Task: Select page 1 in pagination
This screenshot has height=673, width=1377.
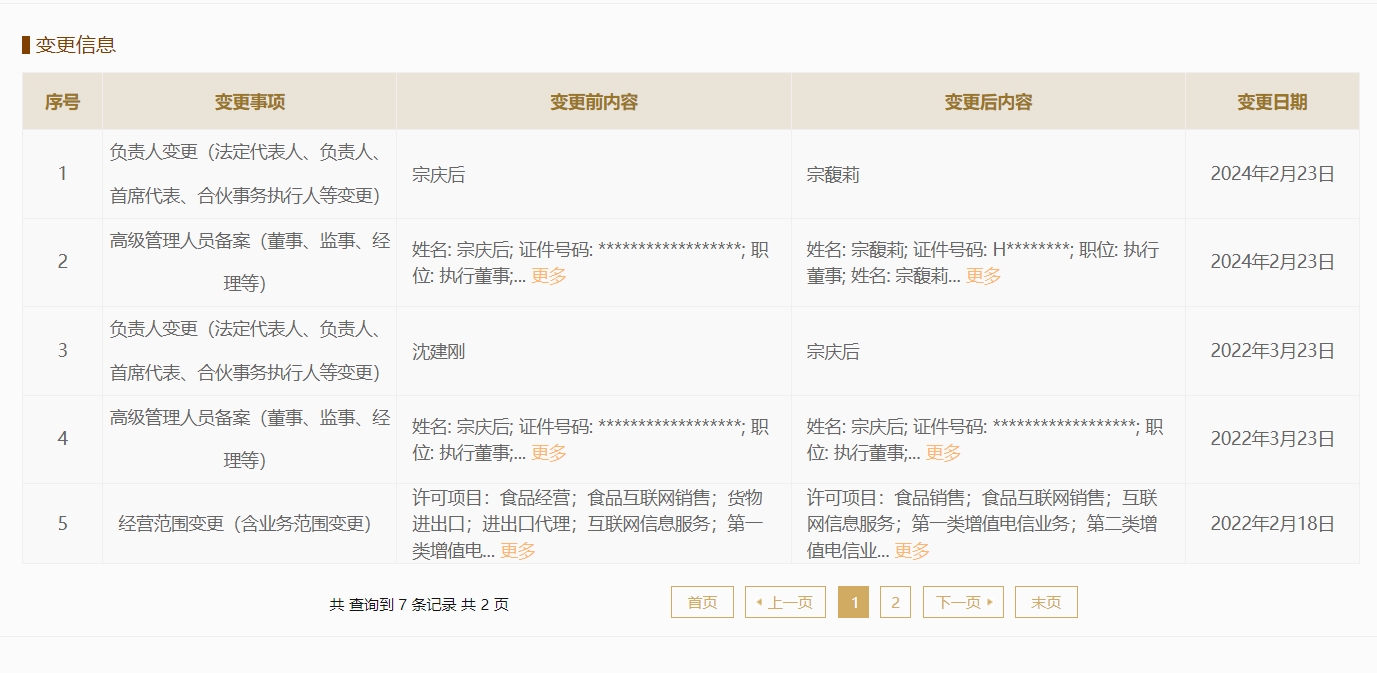Action: [853, 602]
